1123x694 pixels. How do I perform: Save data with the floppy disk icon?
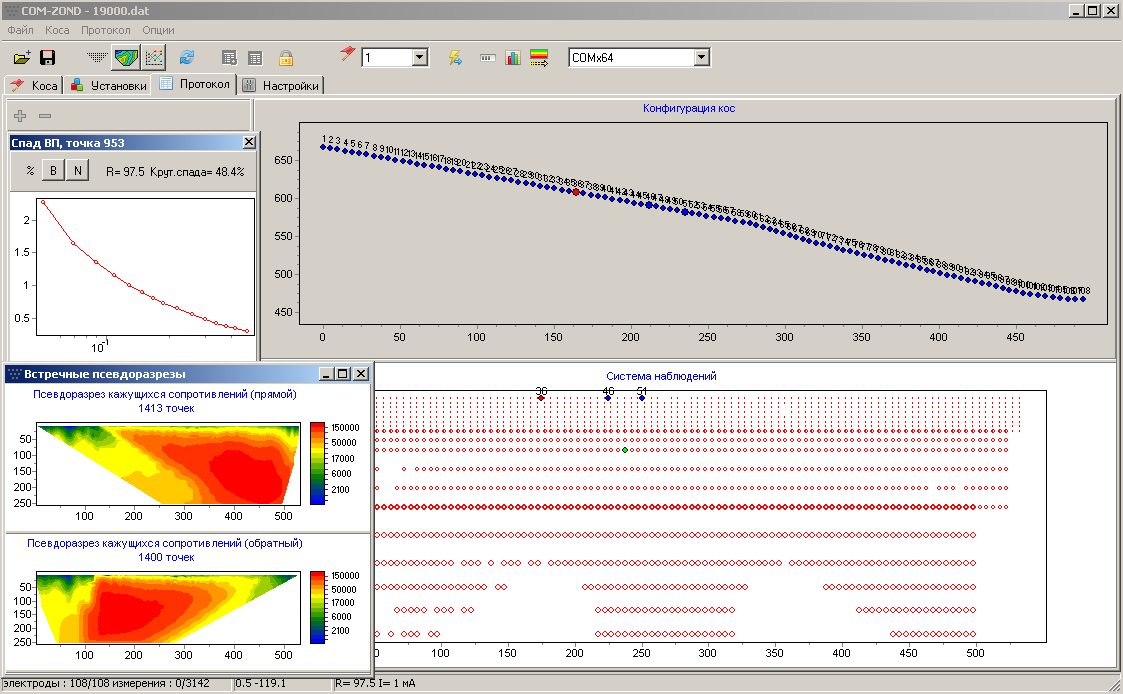(x=47, y=58)
